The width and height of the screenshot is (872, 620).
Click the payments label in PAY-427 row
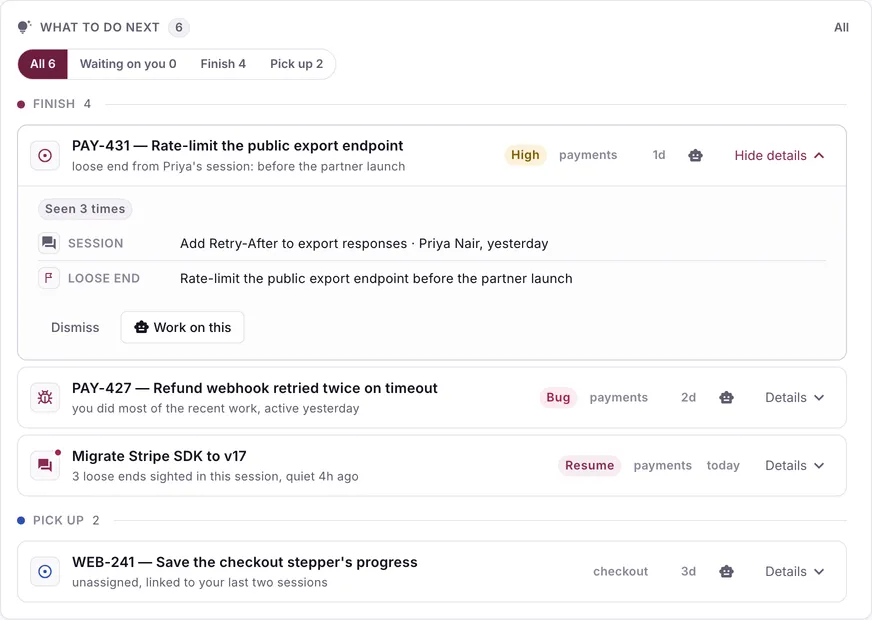tap(618, 398)
